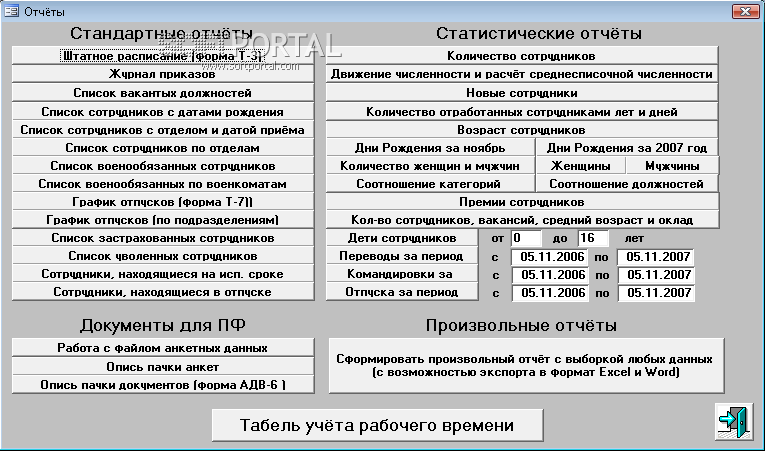This screenshot has width=765, height=451.
Task: Focus the children age 'до' field with 16
Action: tap(593, 238)
